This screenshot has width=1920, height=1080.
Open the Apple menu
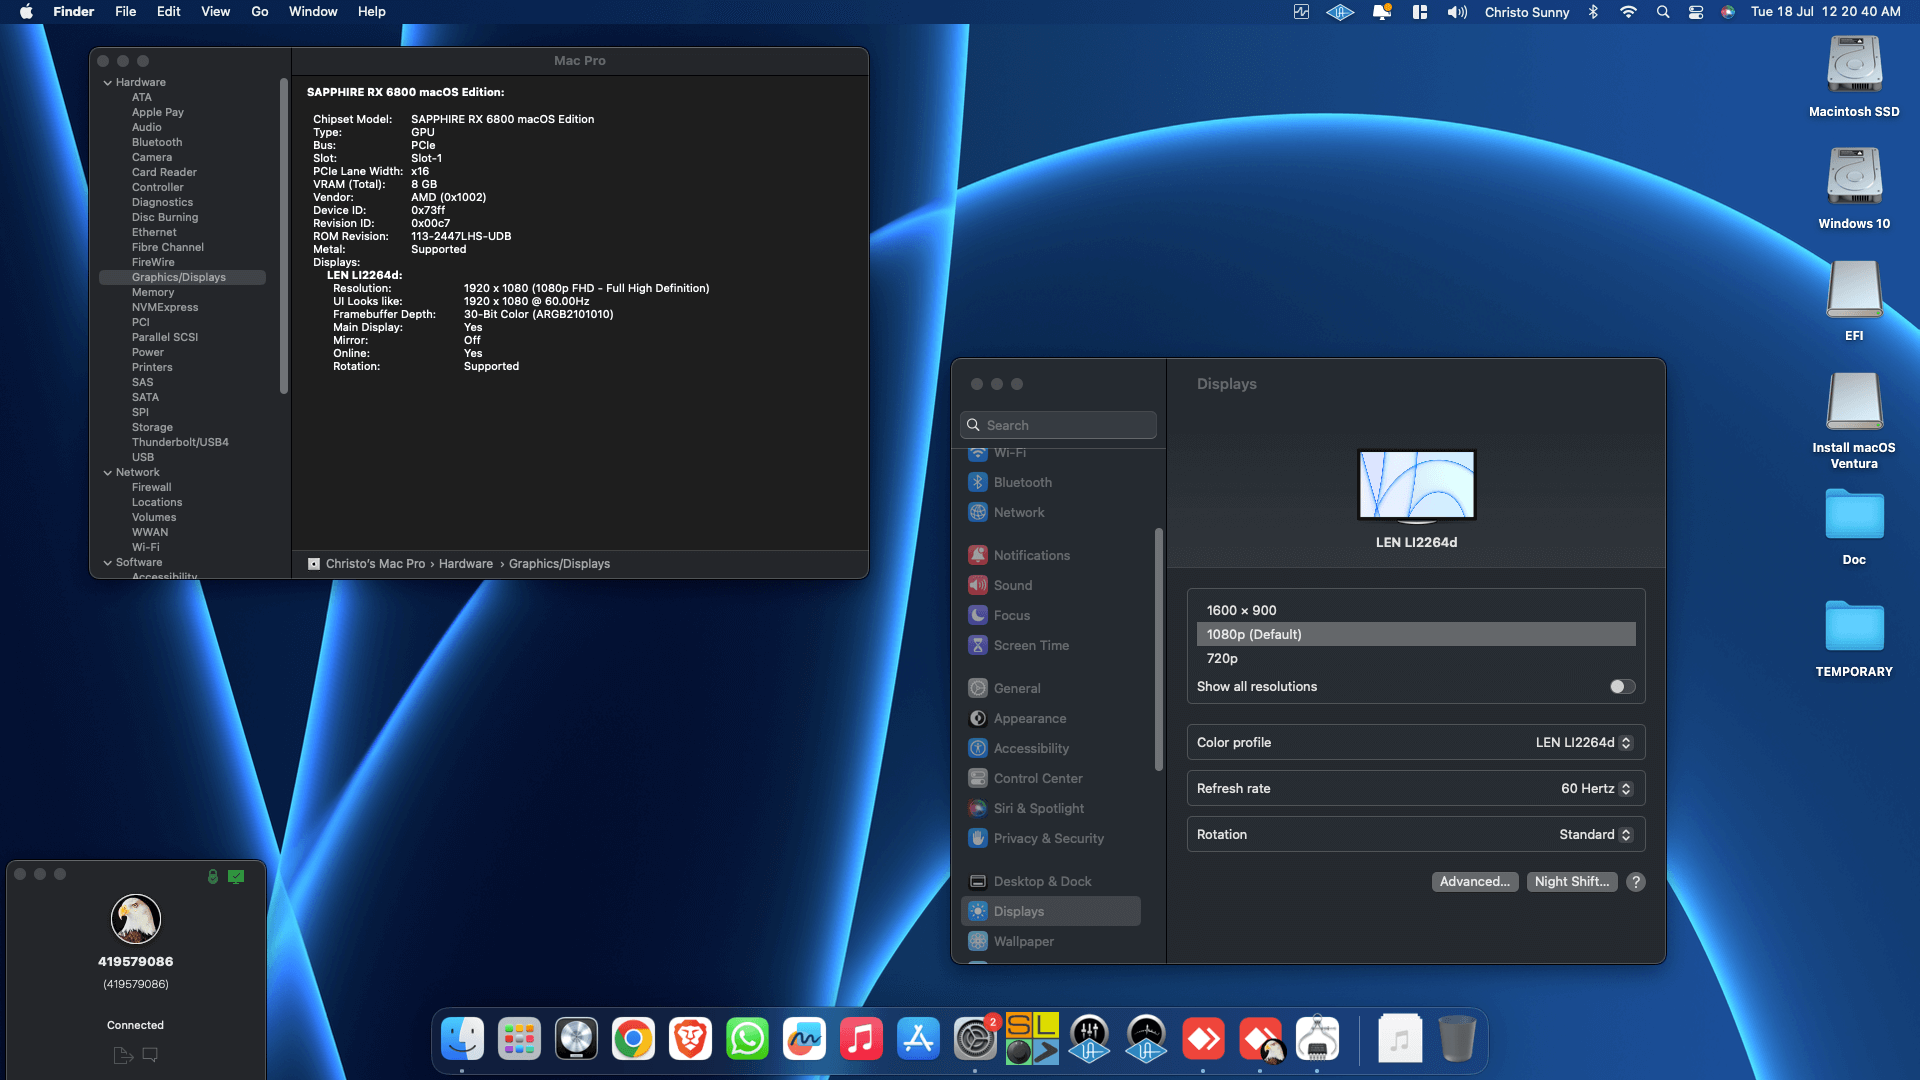[26, 12]
